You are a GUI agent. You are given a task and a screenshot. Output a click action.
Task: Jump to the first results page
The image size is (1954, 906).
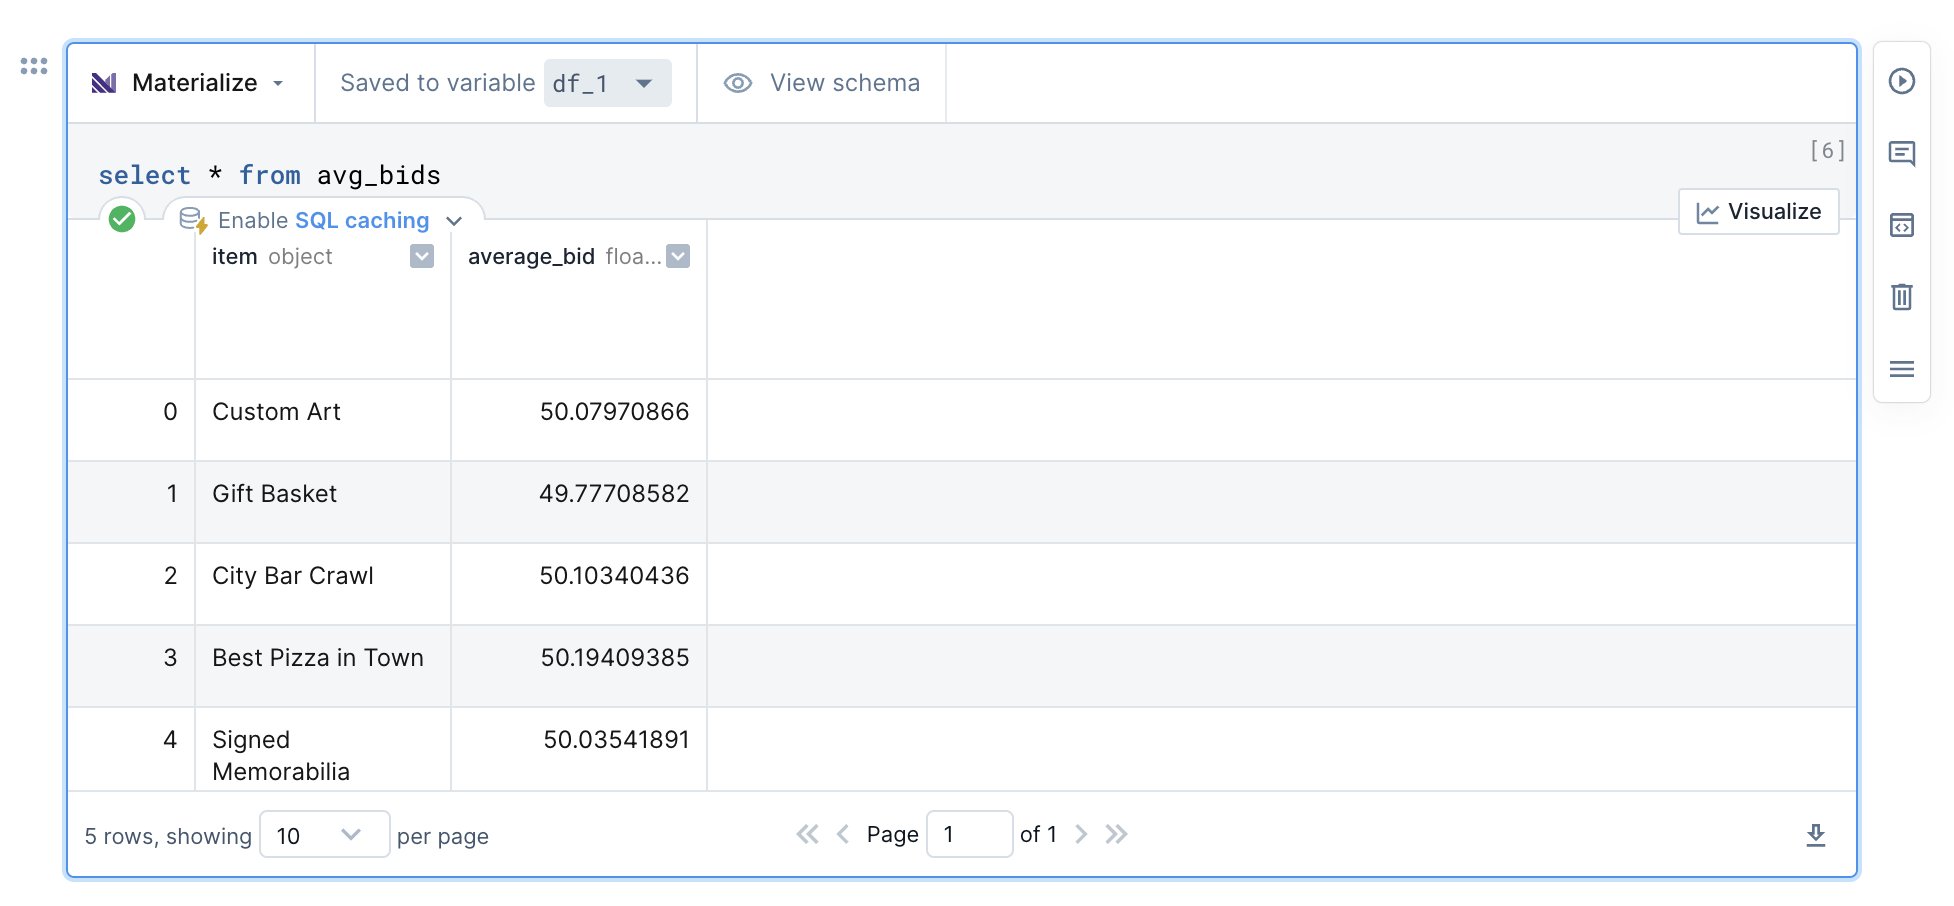pyautogui.click(x=807, y=834)
